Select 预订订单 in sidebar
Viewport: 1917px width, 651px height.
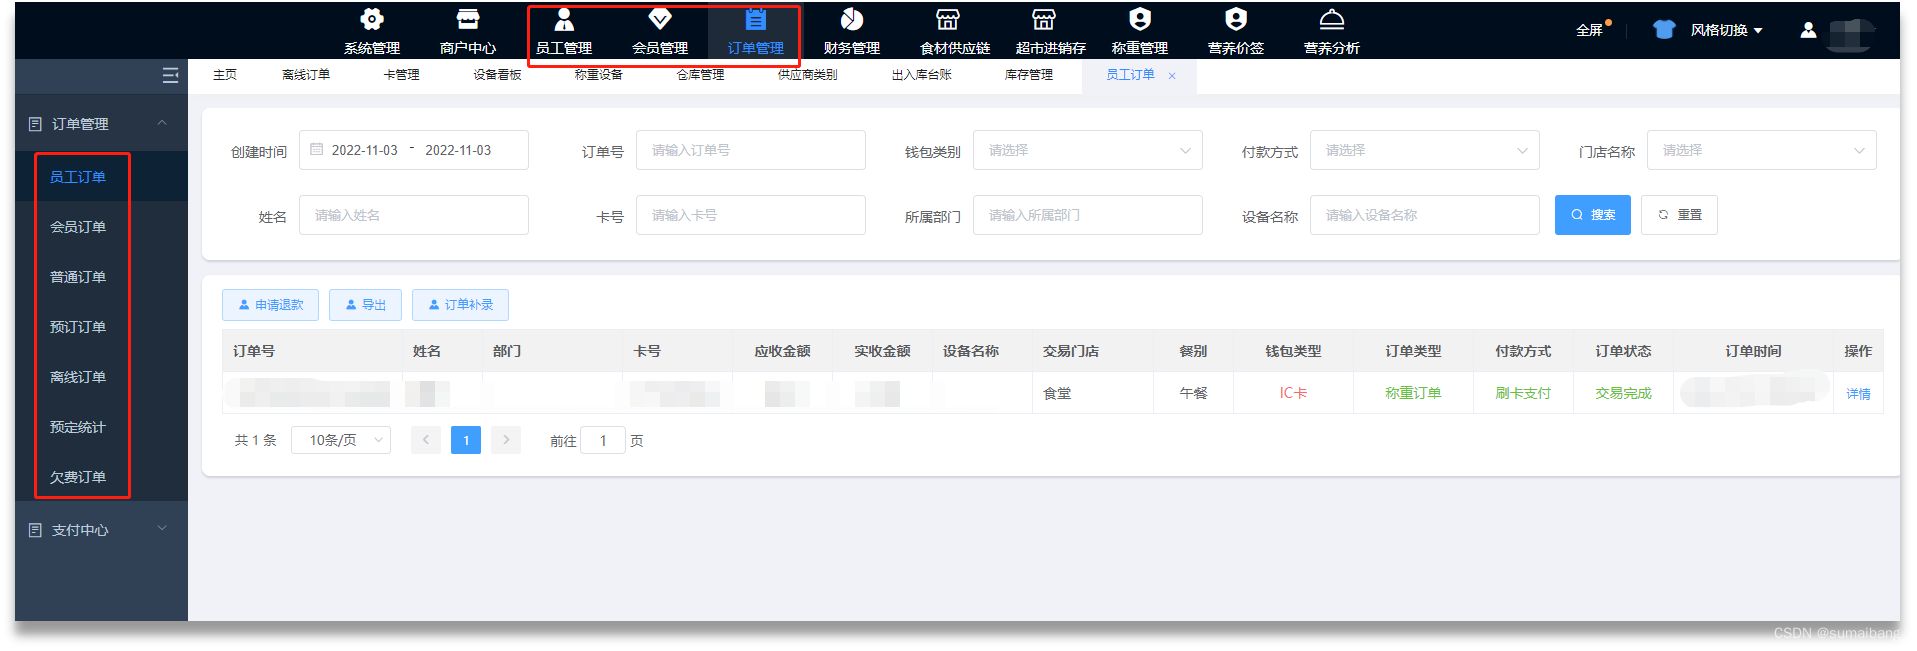(x=78, y=327)
